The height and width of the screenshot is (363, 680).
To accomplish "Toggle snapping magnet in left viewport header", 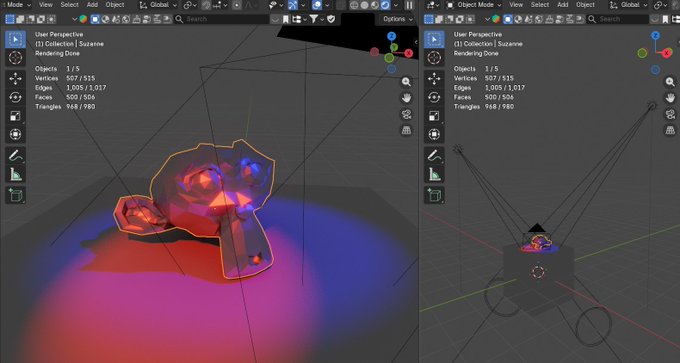I will [x=206, y=5].
